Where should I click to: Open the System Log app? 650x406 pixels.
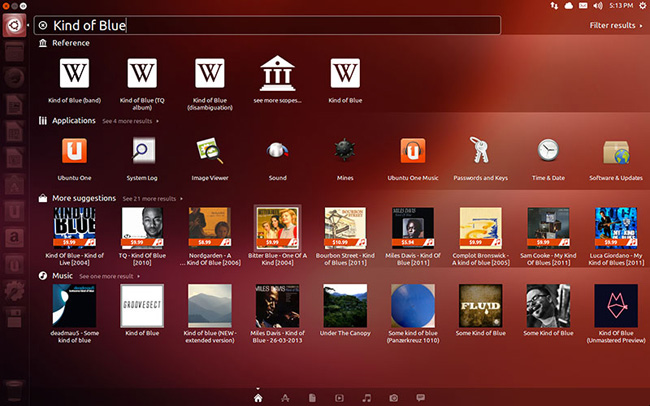tap(142, 151)
